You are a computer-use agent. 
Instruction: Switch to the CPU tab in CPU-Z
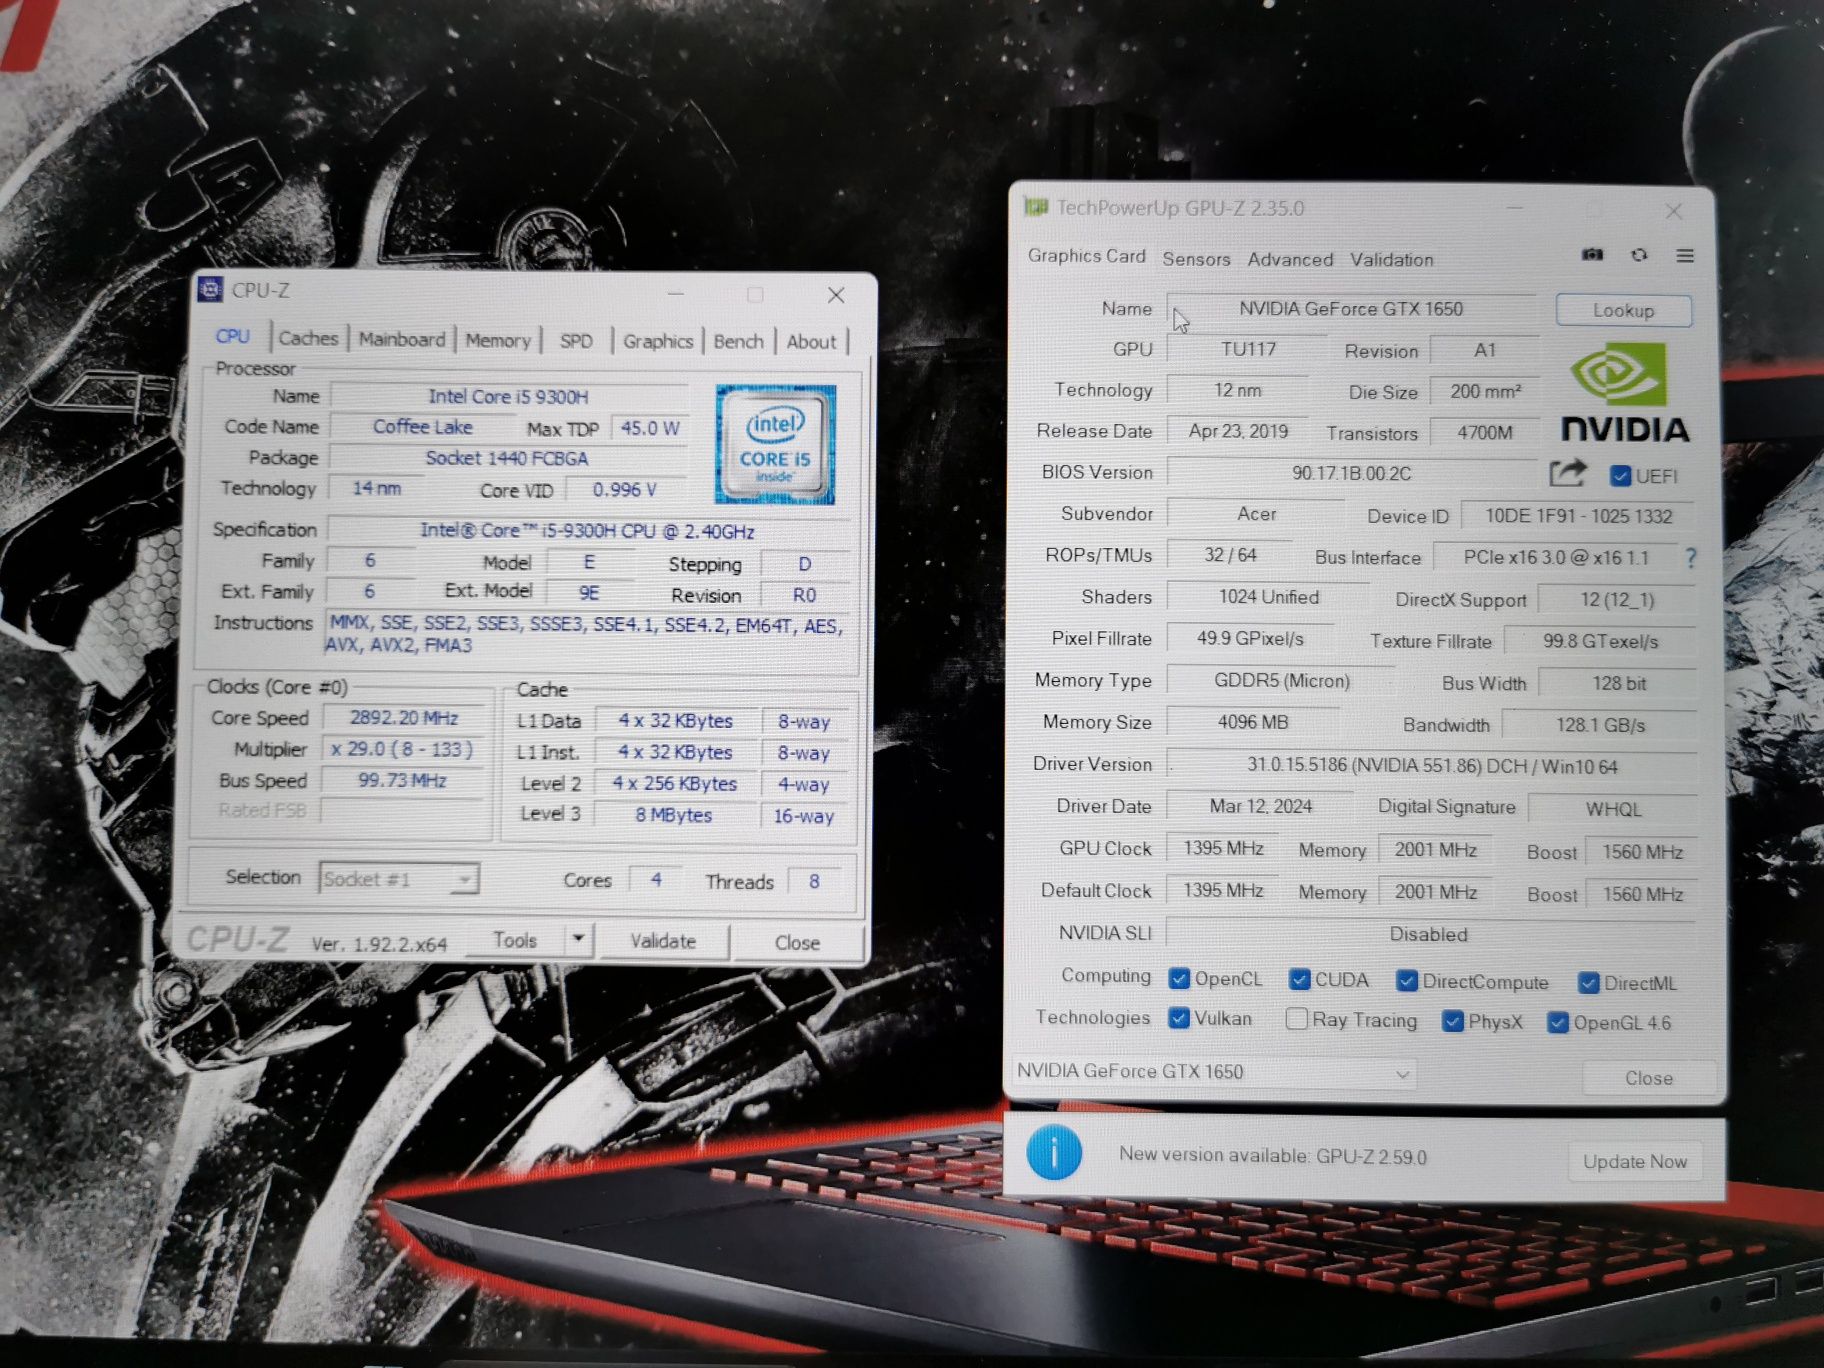(233, 337)
